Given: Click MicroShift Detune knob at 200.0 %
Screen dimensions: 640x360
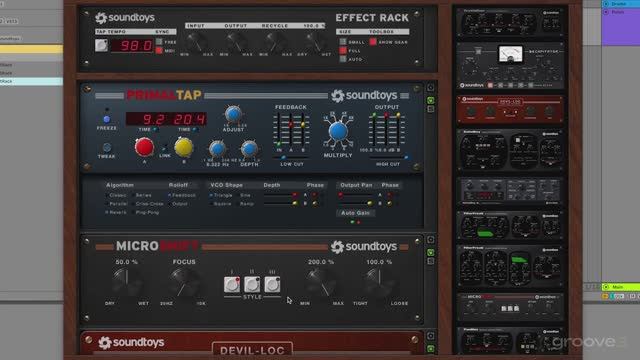Looking at the screenshot, I should click(322, 281).
